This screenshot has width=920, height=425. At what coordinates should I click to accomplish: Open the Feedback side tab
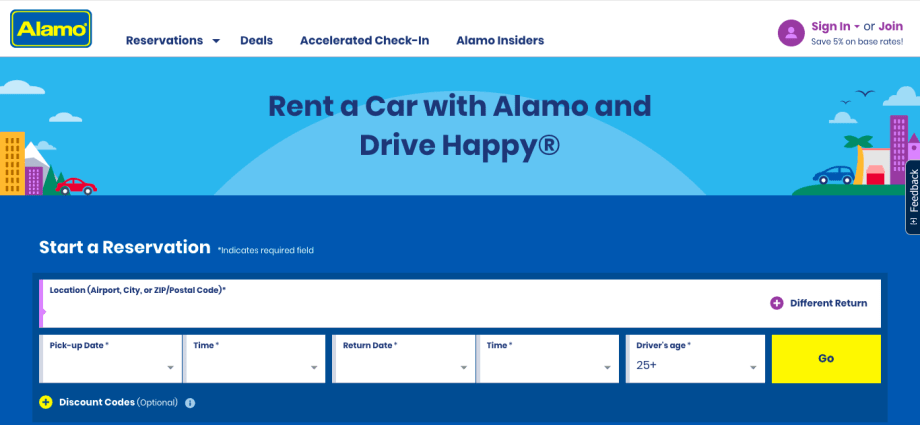tap(912, 197)
